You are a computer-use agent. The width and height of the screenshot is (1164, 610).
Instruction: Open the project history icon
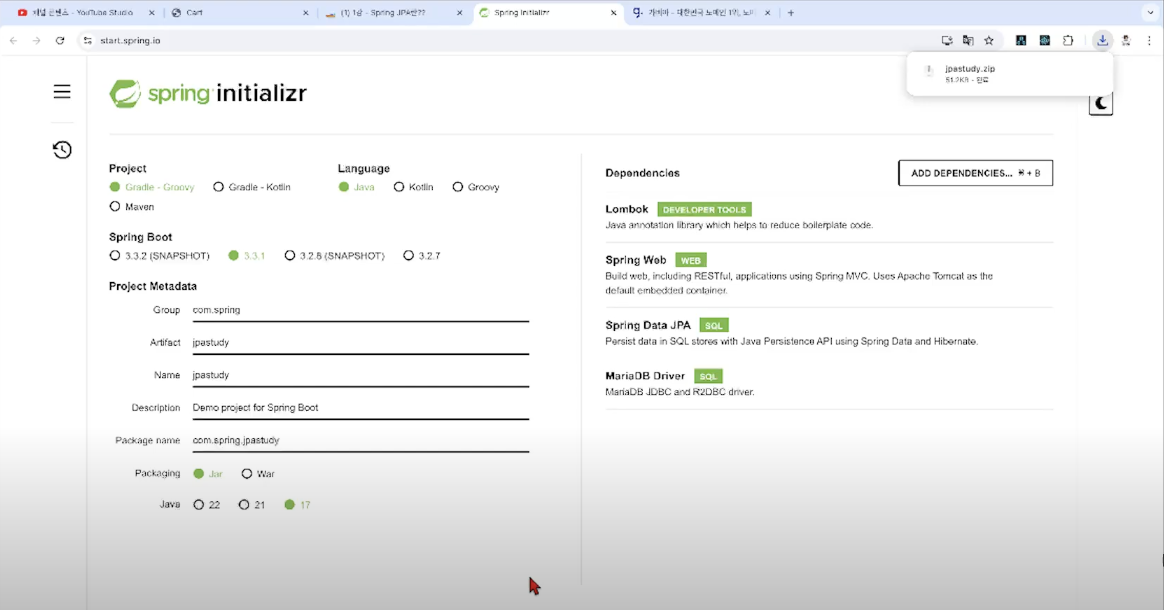(62, 150)
